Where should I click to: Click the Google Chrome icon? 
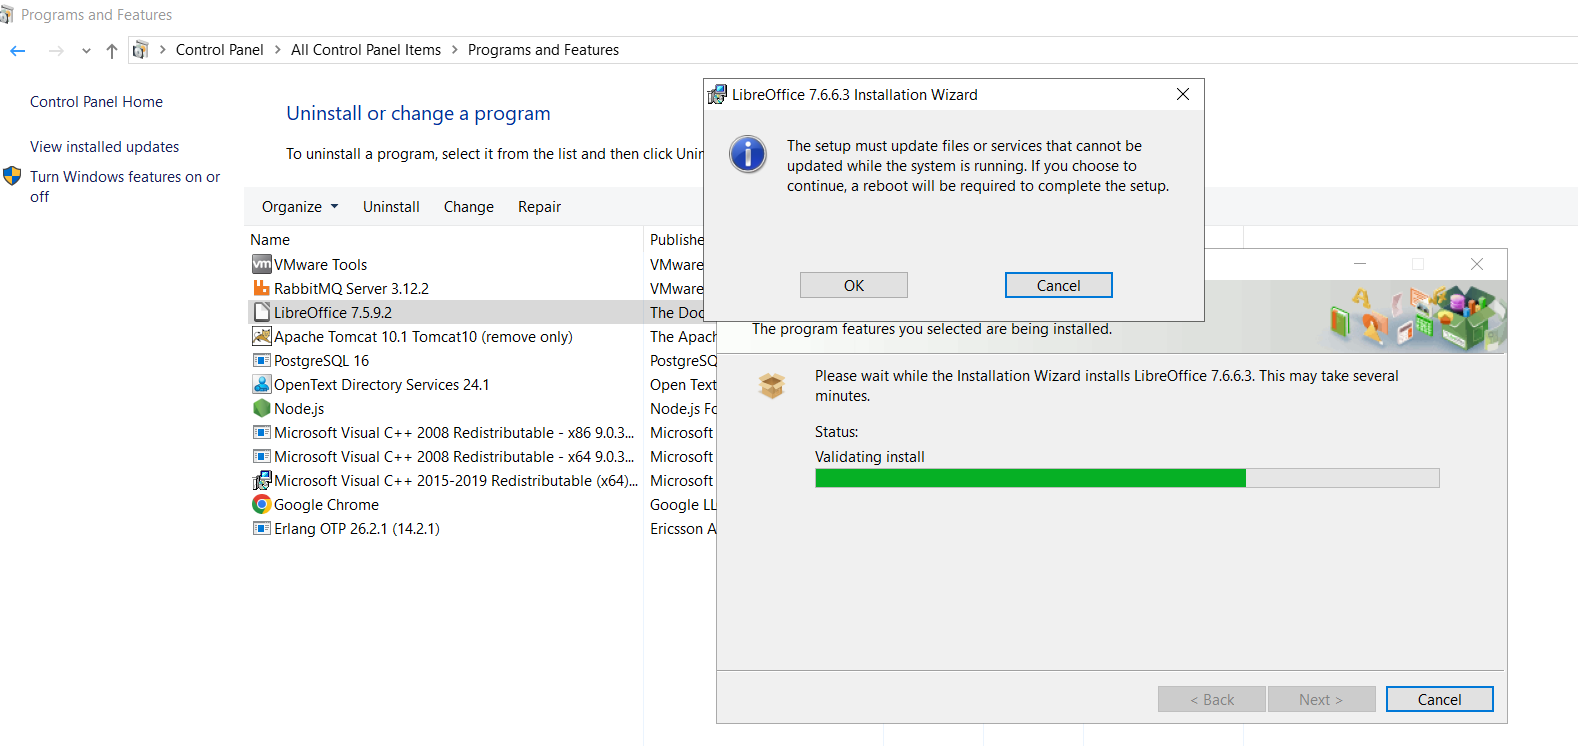click(x=261, y=504)
